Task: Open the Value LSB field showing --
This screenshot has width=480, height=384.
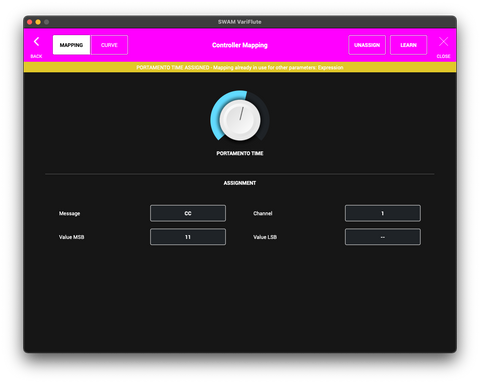Action: [x=383, y=237]
